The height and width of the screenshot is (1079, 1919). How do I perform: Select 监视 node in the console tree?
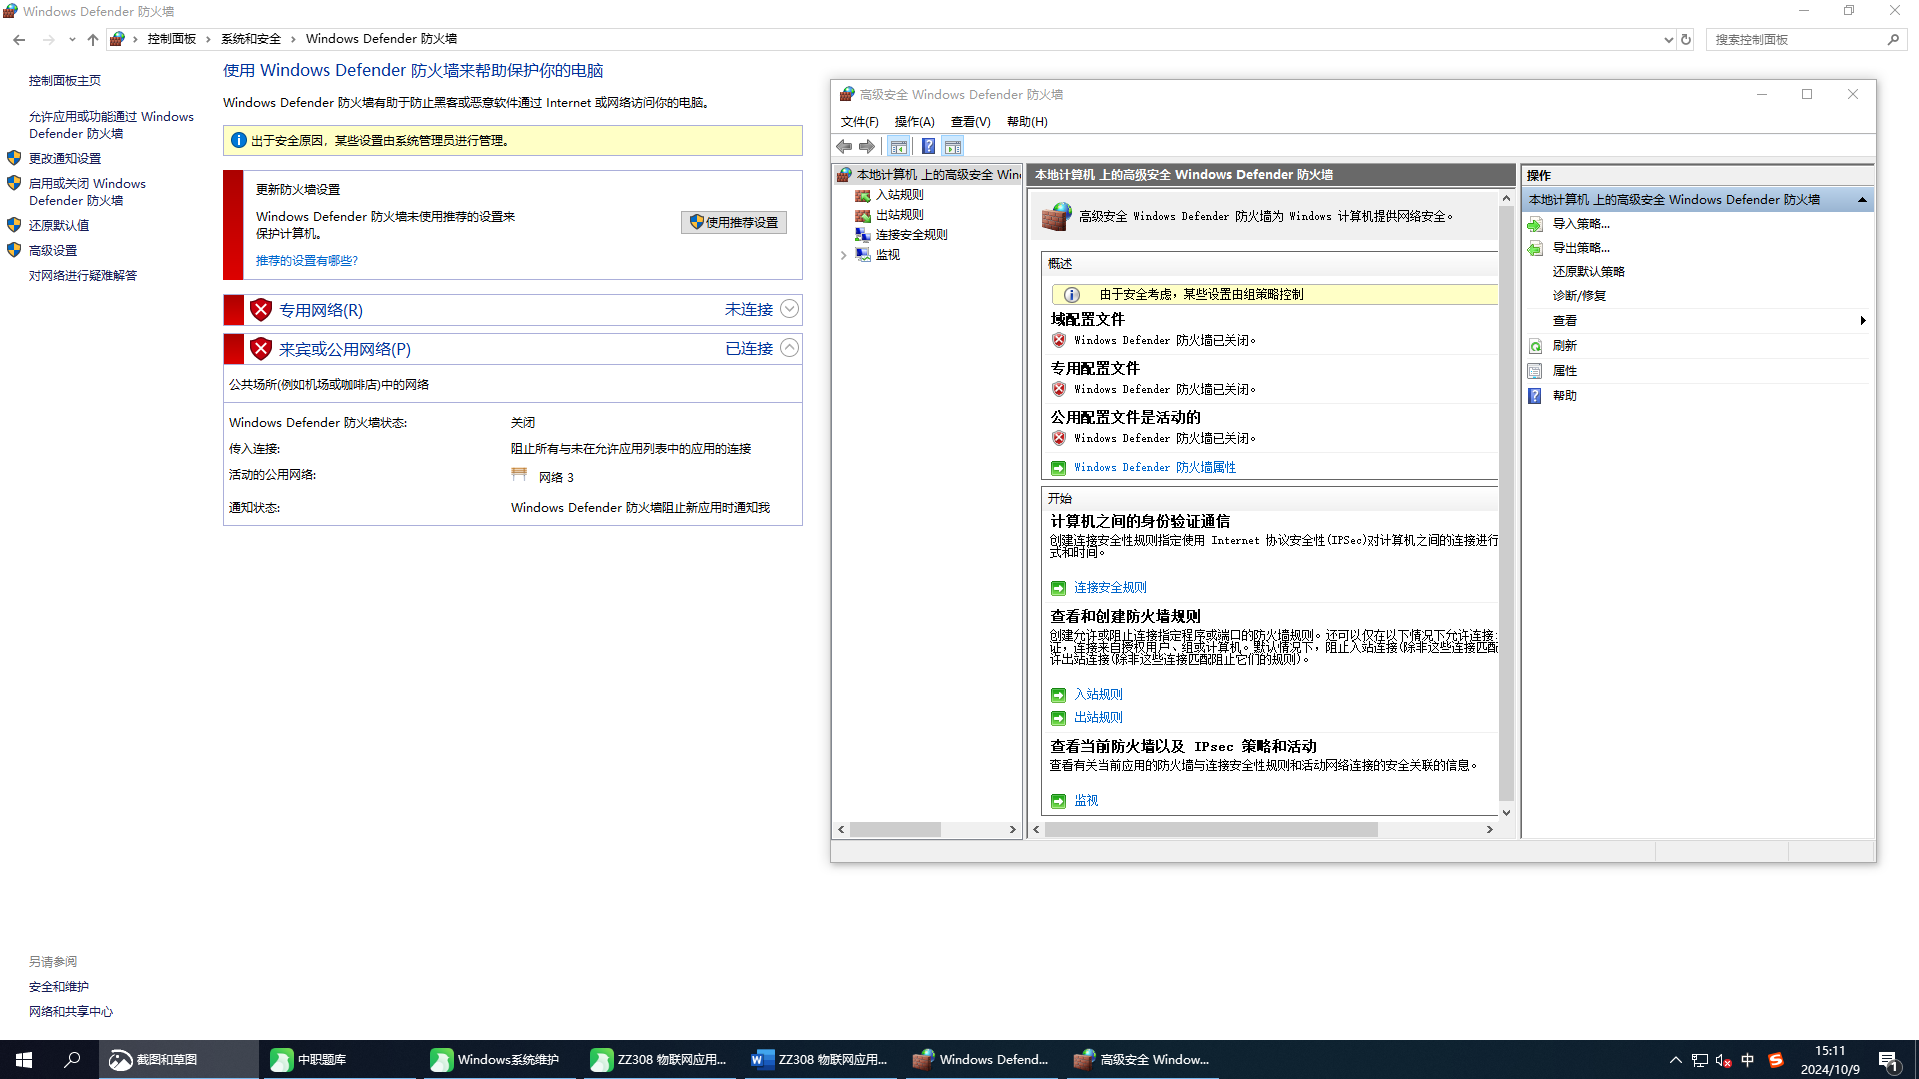[x=887, y=255]
